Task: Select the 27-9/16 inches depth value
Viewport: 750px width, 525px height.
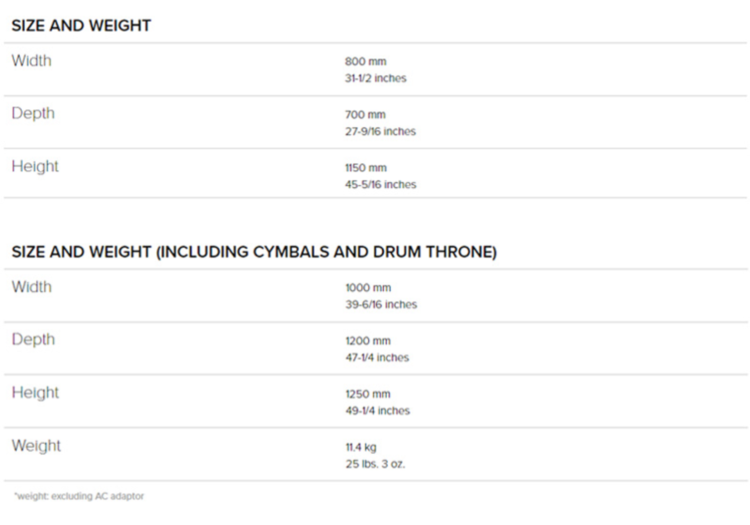Action: coord(380,131)
